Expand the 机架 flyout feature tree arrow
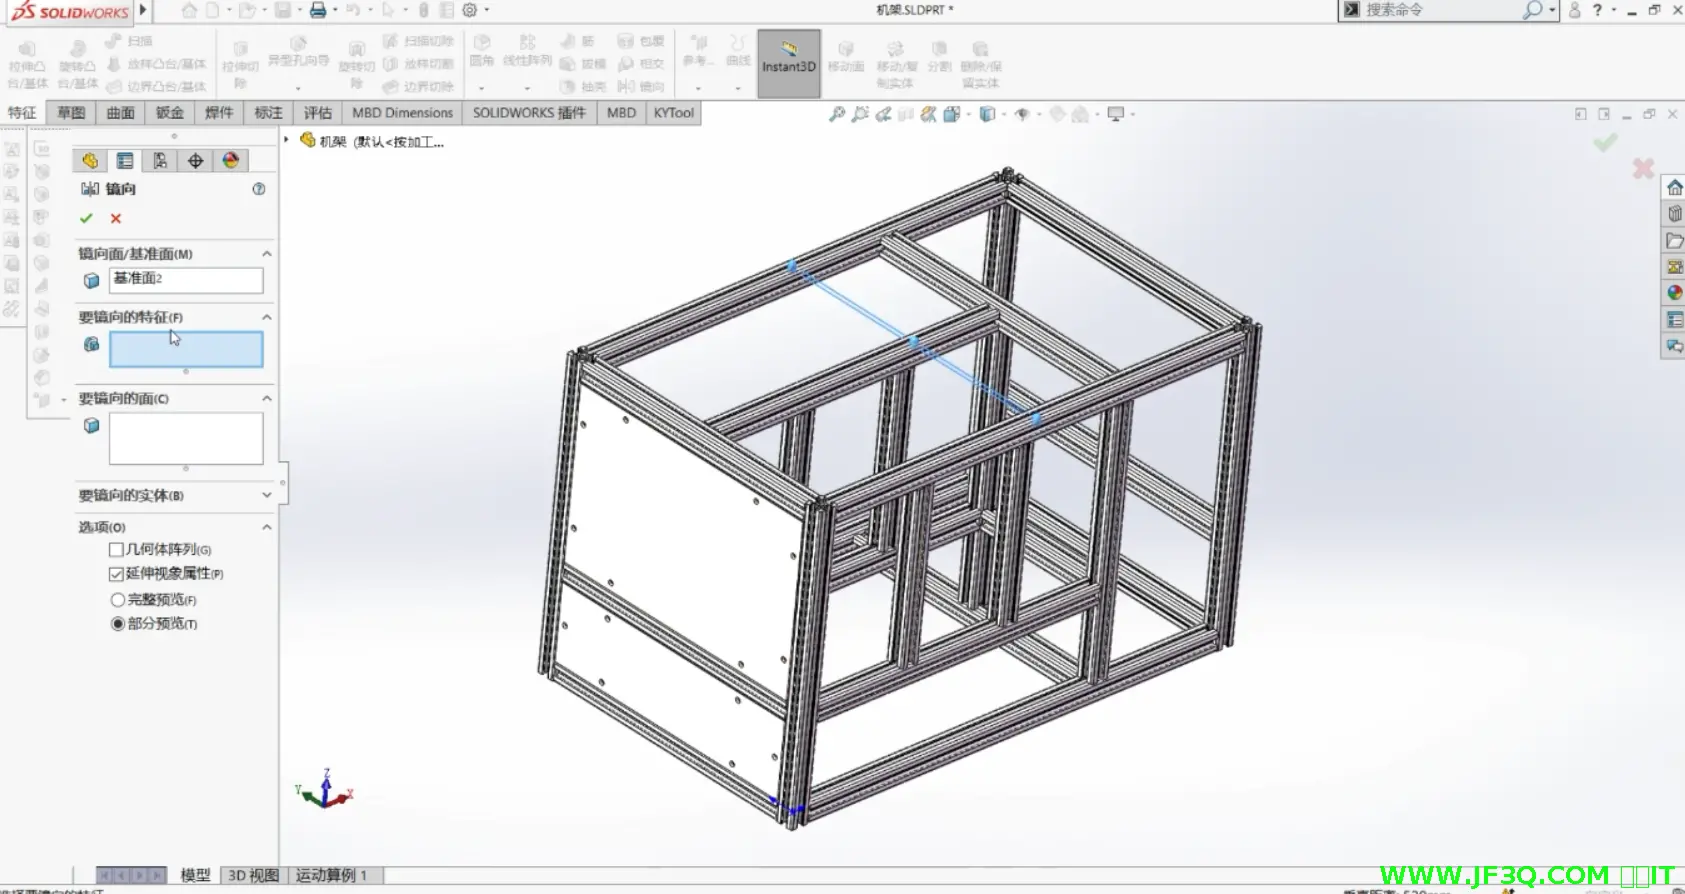Viewport: 1685px width, 894px height. (x=287, y=140)
